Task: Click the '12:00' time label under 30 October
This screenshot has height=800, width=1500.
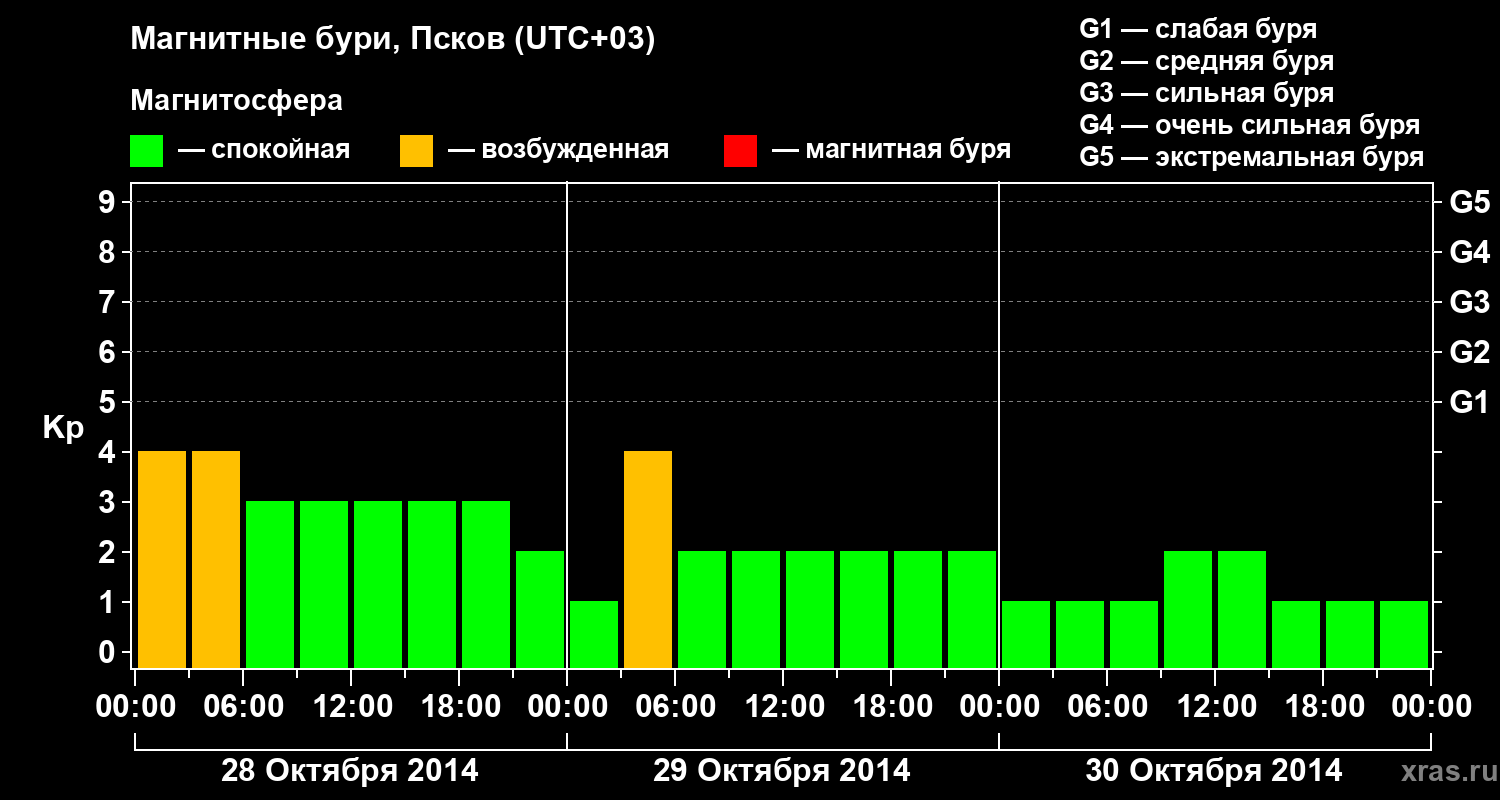Action: tap(1215, 707)
